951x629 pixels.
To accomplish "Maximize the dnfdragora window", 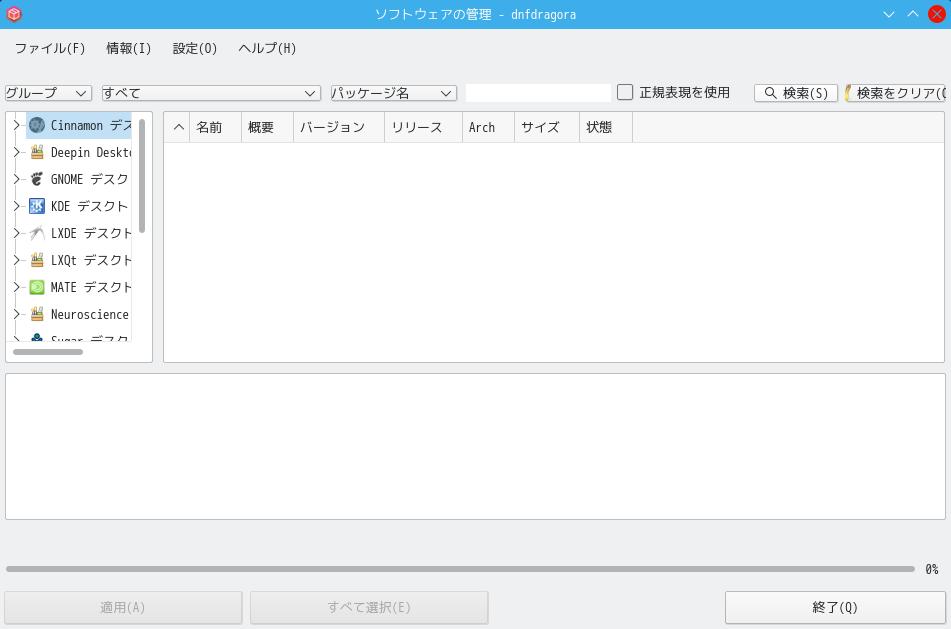I will [913, 14].
